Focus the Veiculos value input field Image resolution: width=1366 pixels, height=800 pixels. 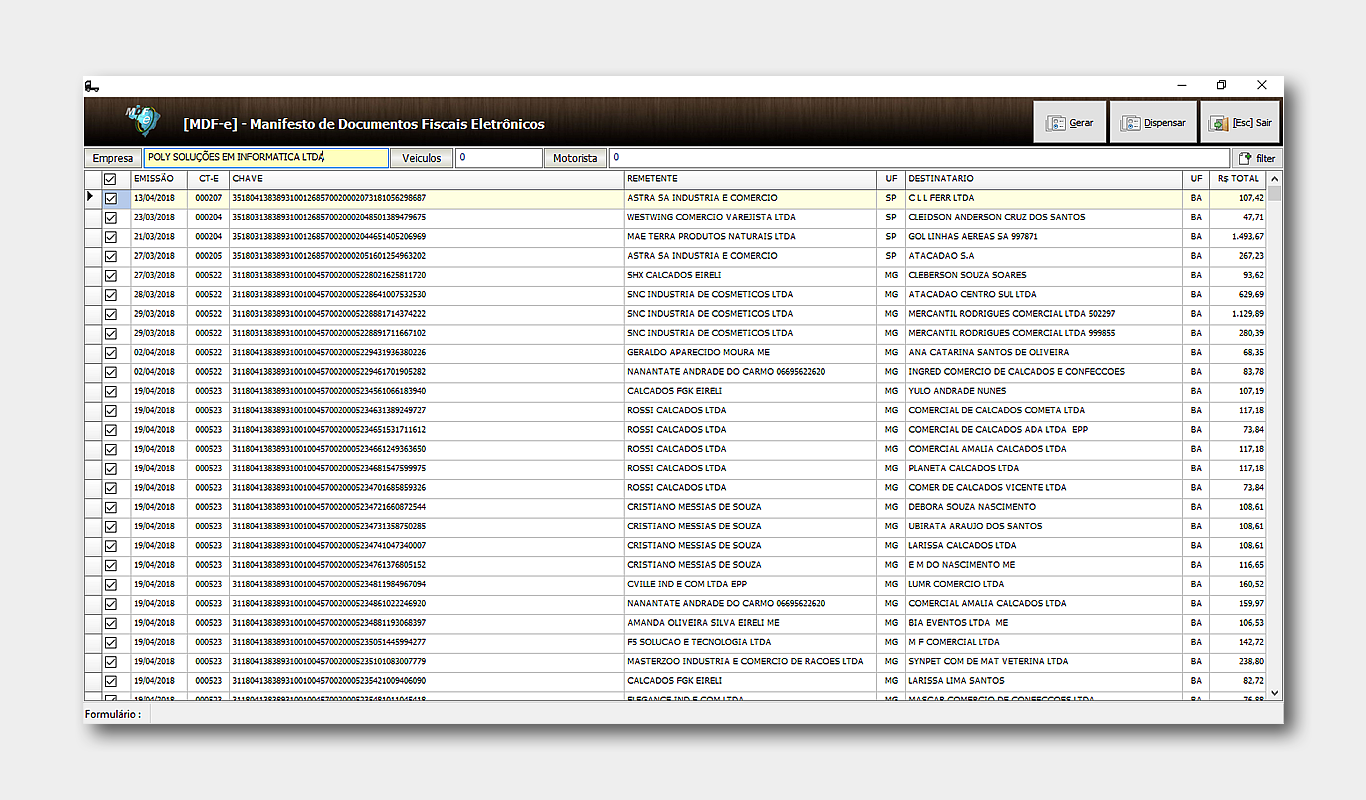point(499,158)
